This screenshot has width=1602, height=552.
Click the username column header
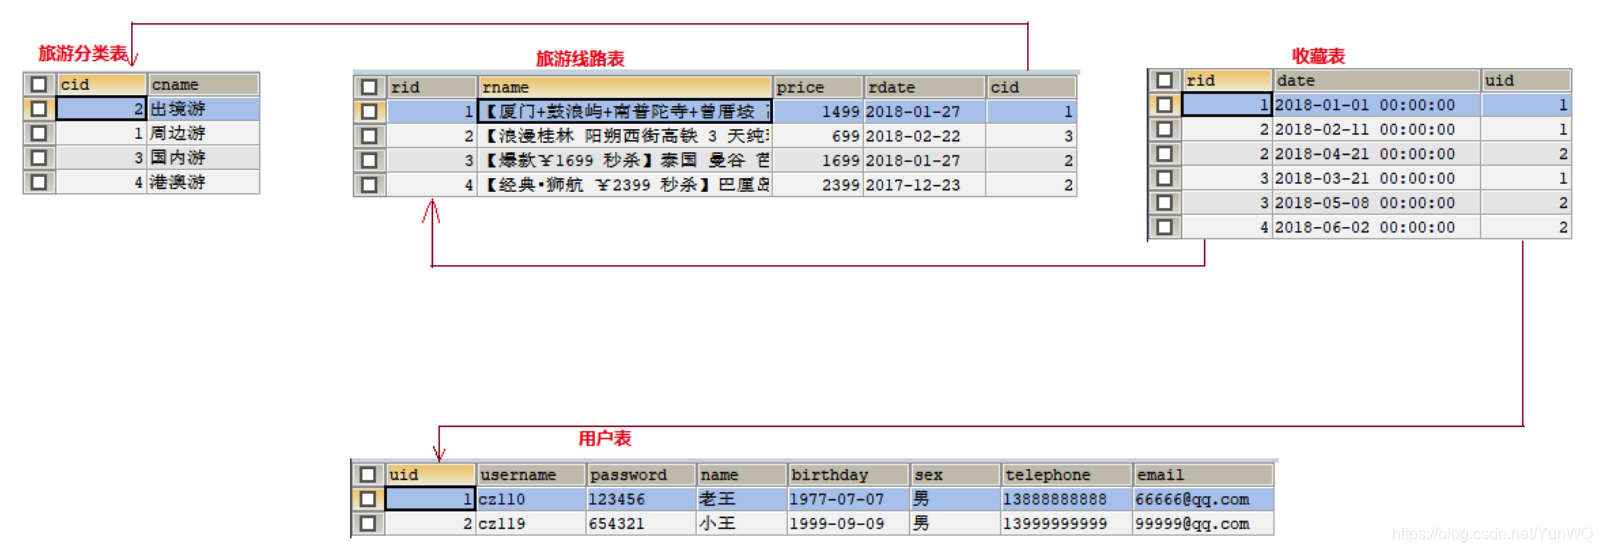[x=531, y=475]
